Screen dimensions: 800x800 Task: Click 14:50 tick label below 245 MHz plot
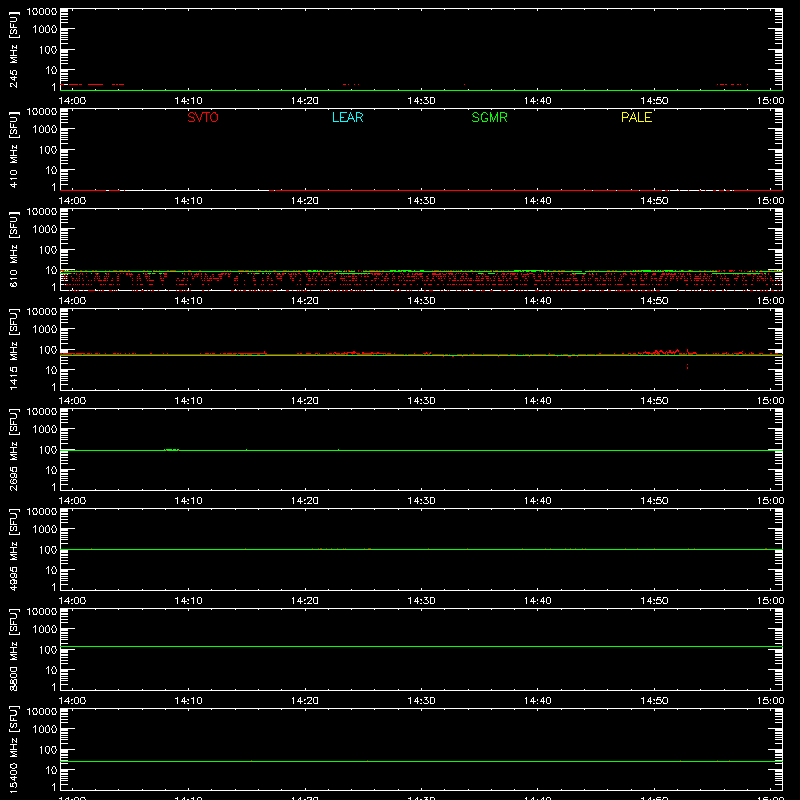654,101
